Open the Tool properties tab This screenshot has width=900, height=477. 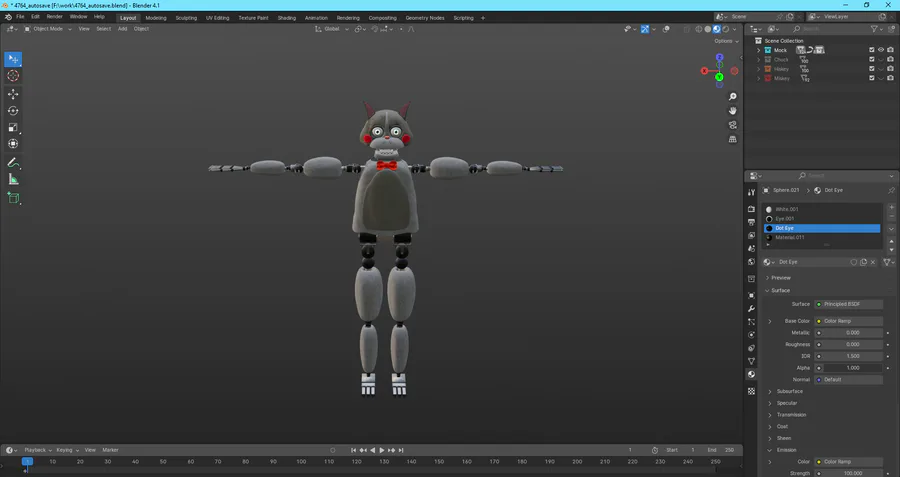click(x=751, y=192)
